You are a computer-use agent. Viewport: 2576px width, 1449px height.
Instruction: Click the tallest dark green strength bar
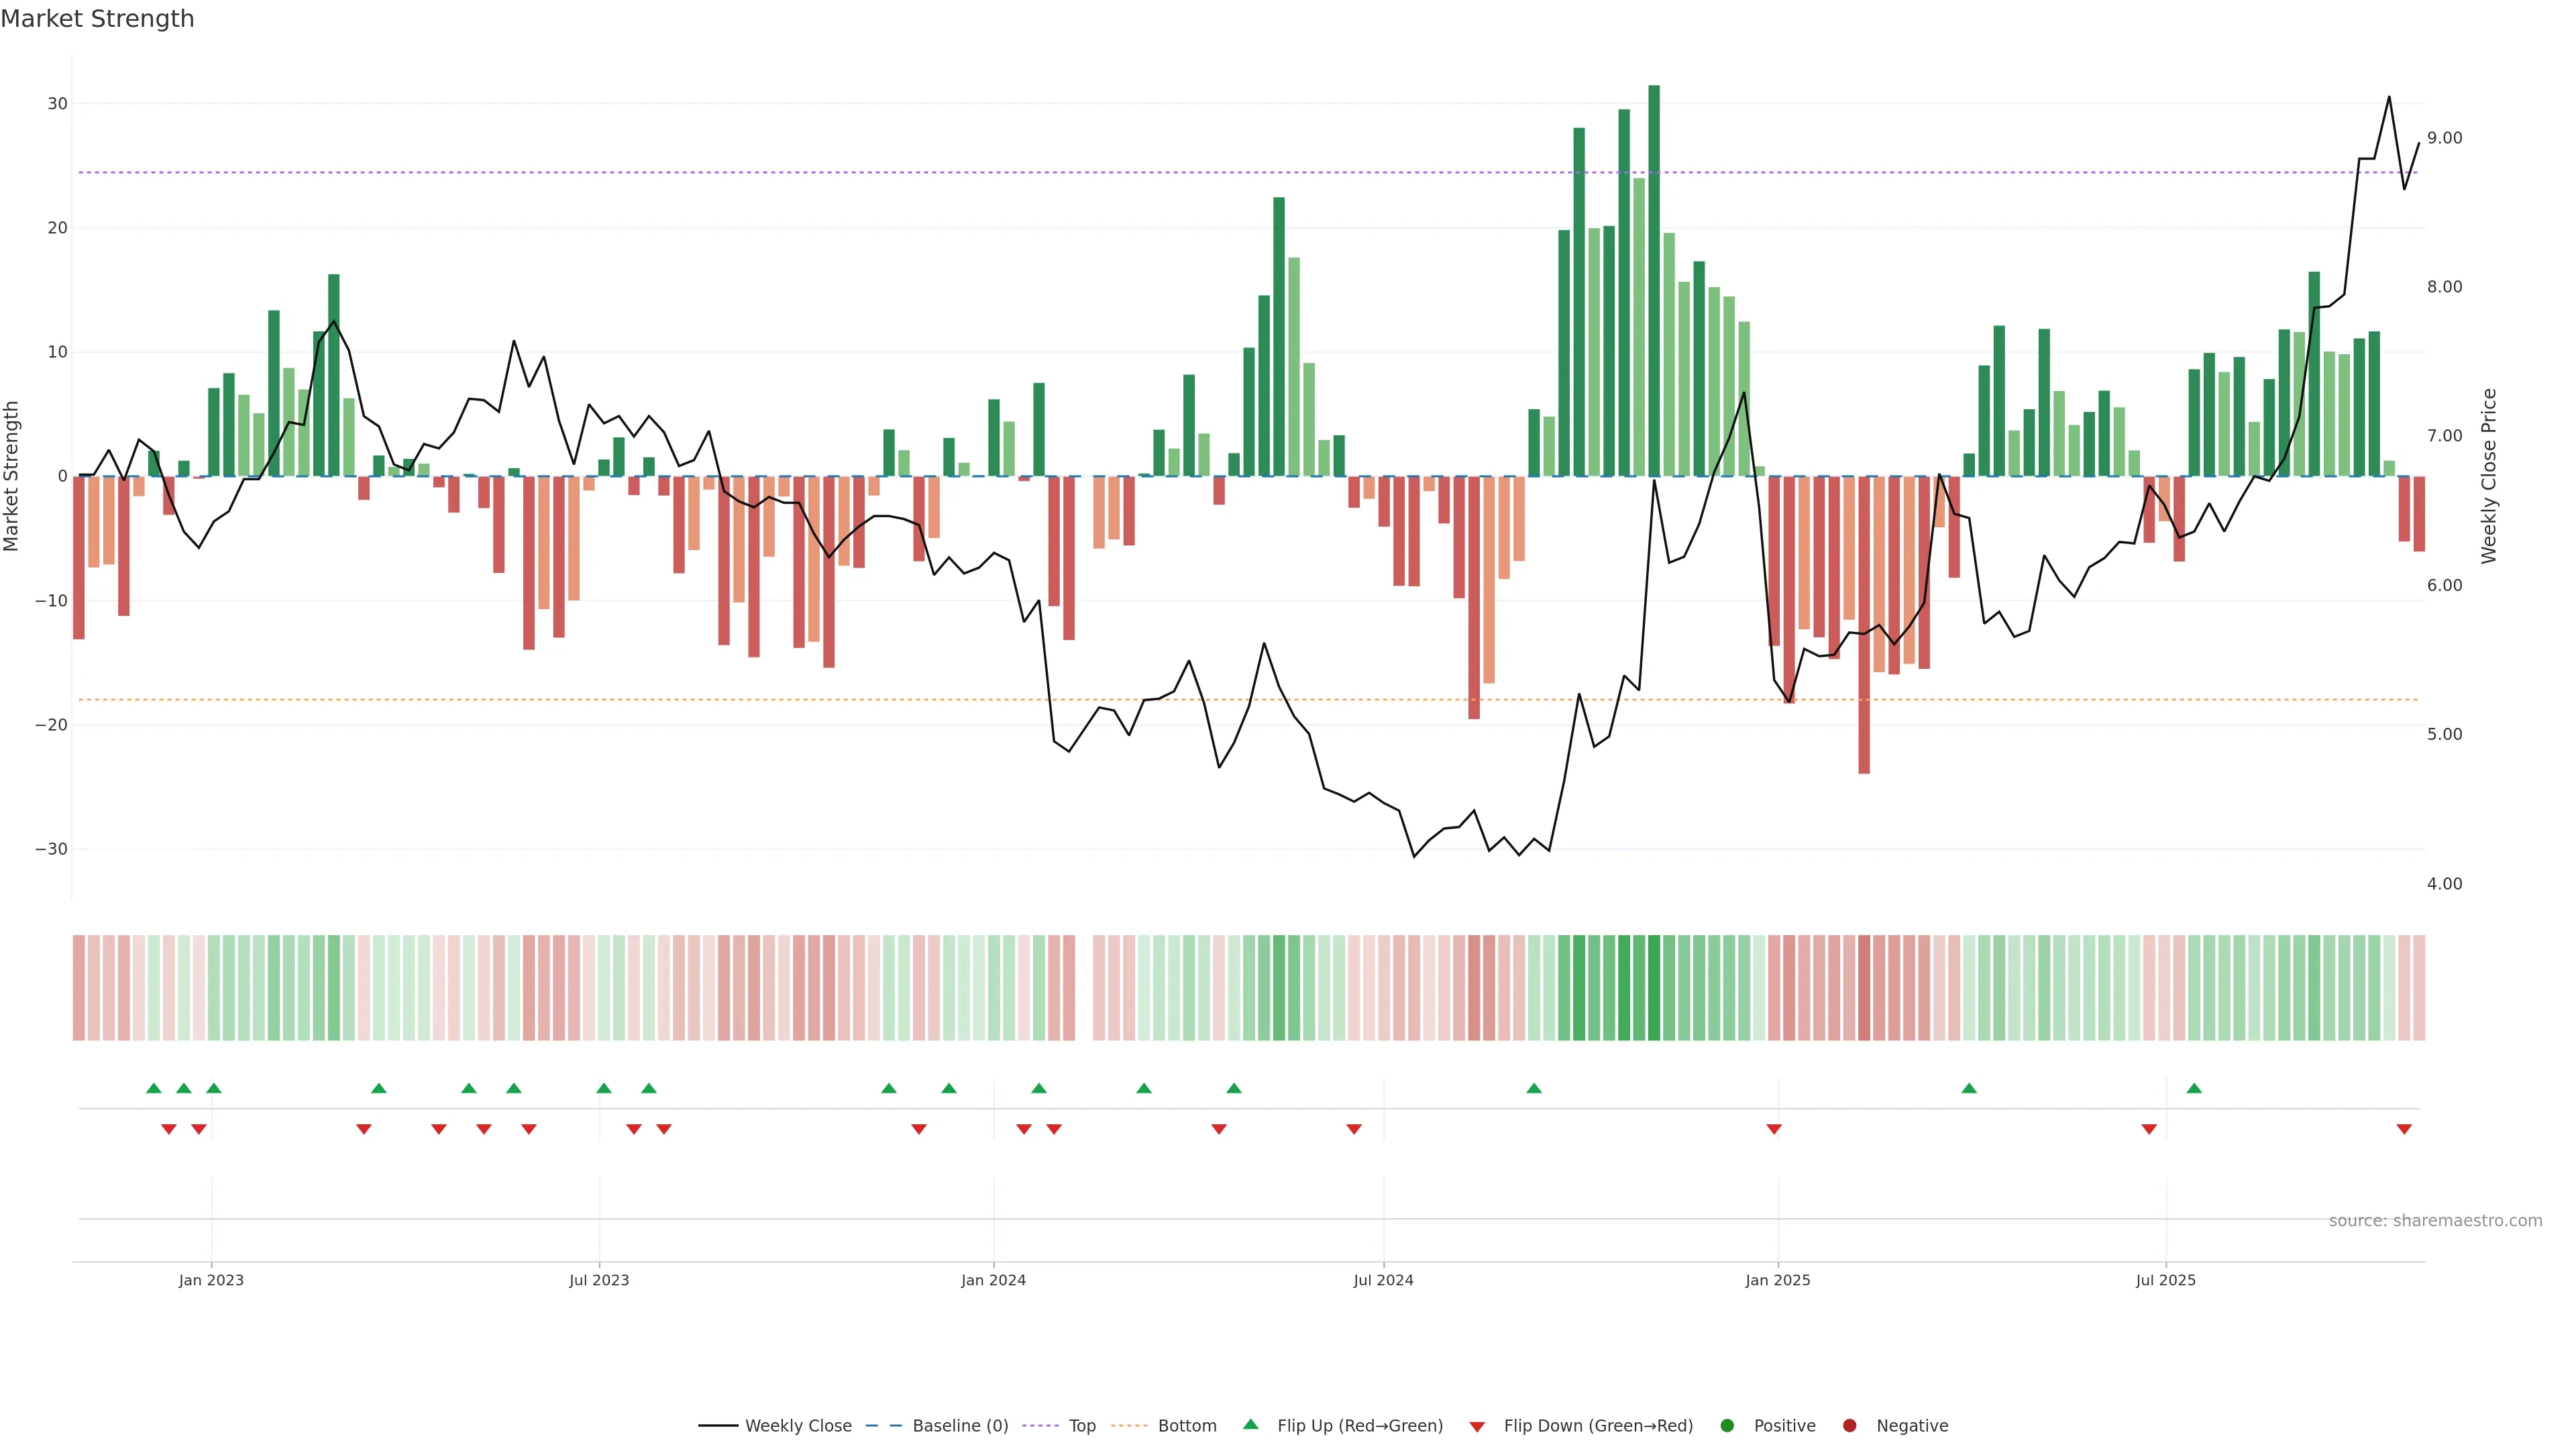(1654, 280)
